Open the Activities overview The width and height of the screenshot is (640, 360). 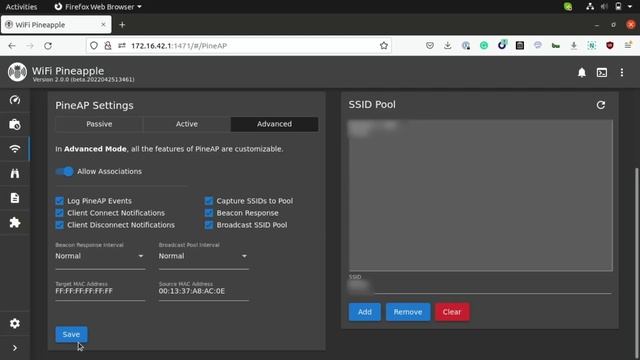21,7
